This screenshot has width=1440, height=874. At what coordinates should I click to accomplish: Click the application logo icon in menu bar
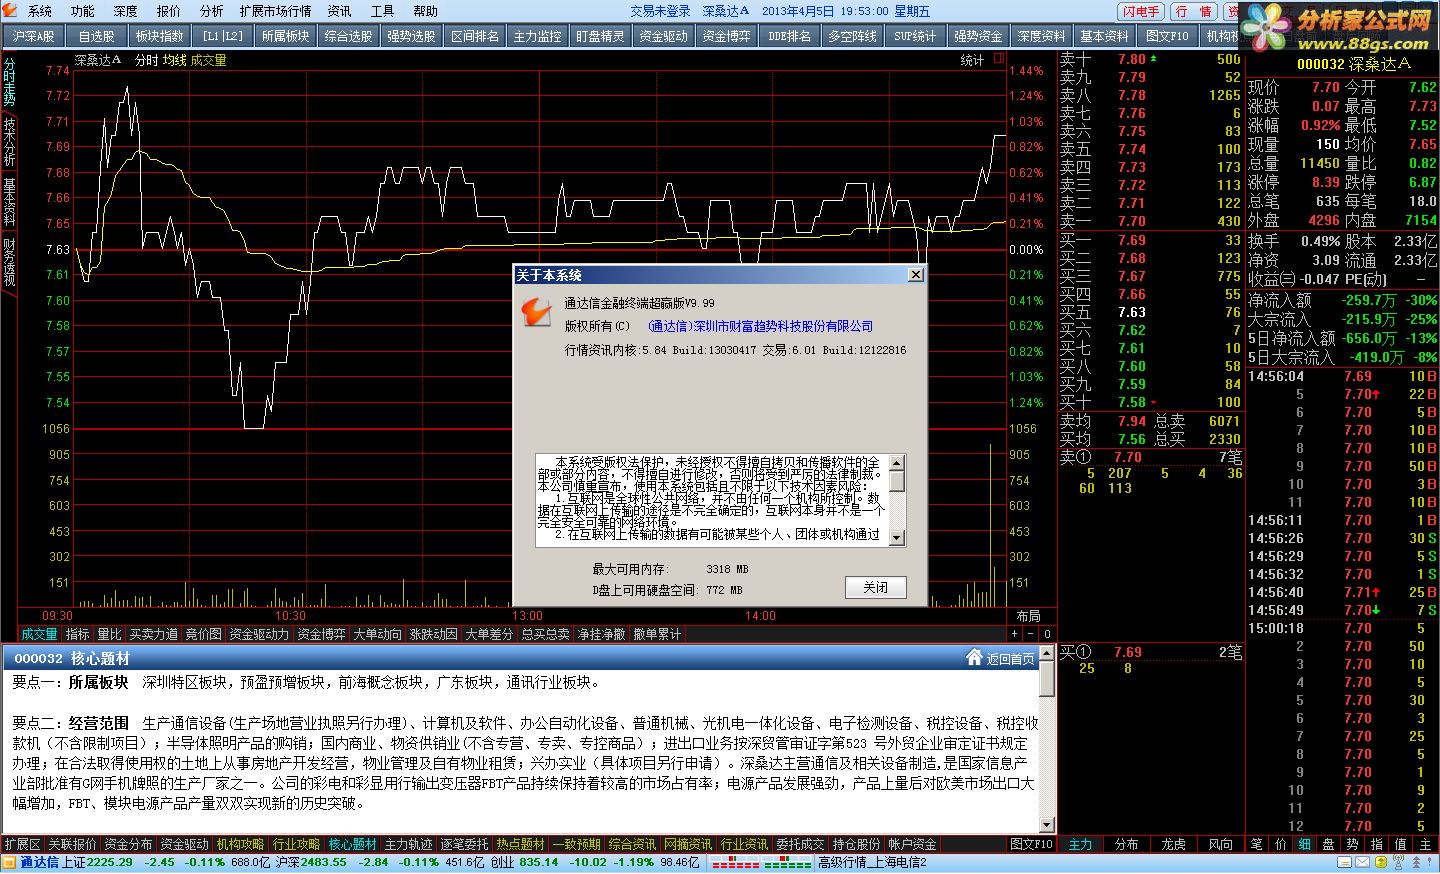[x=11, y=11]
